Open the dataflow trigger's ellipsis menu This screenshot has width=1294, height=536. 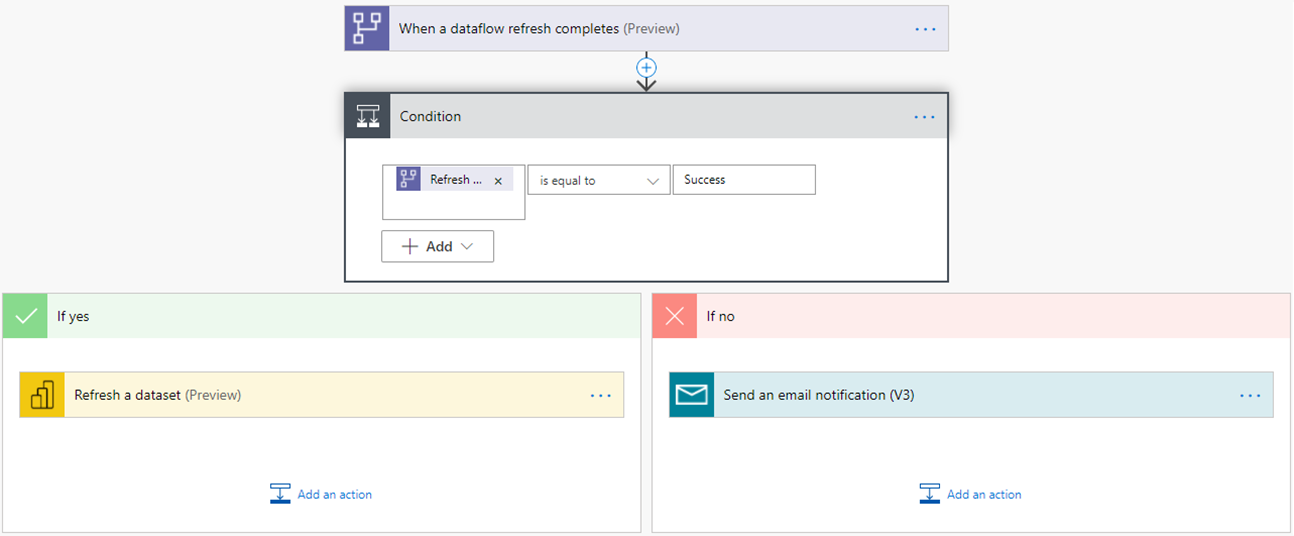tap(925, 29)
